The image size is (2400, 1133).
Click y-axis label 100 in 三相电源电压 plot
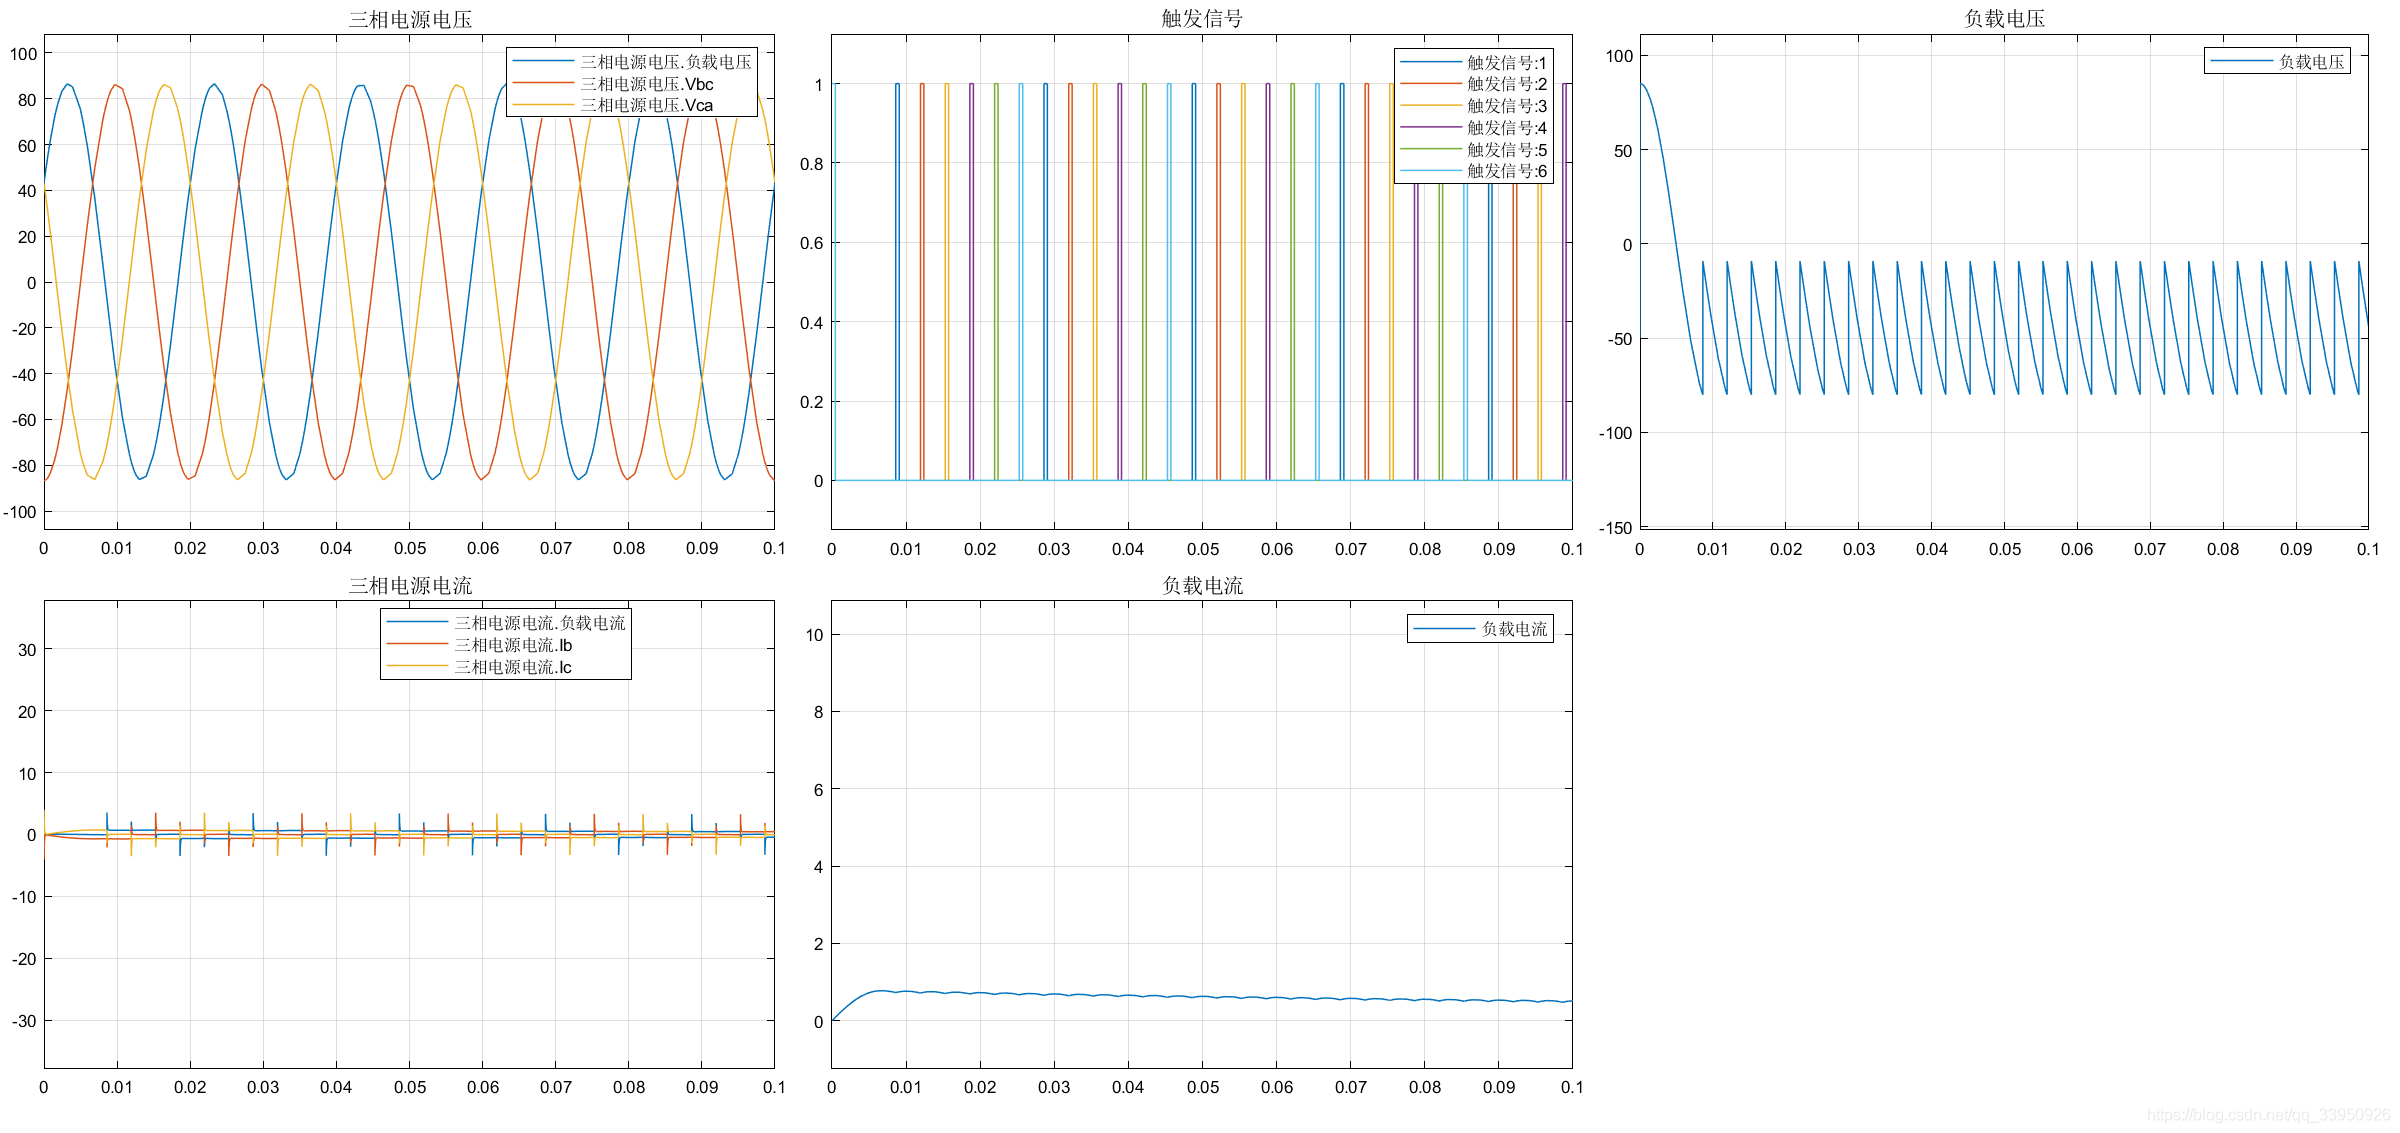[x=24, y=54]
